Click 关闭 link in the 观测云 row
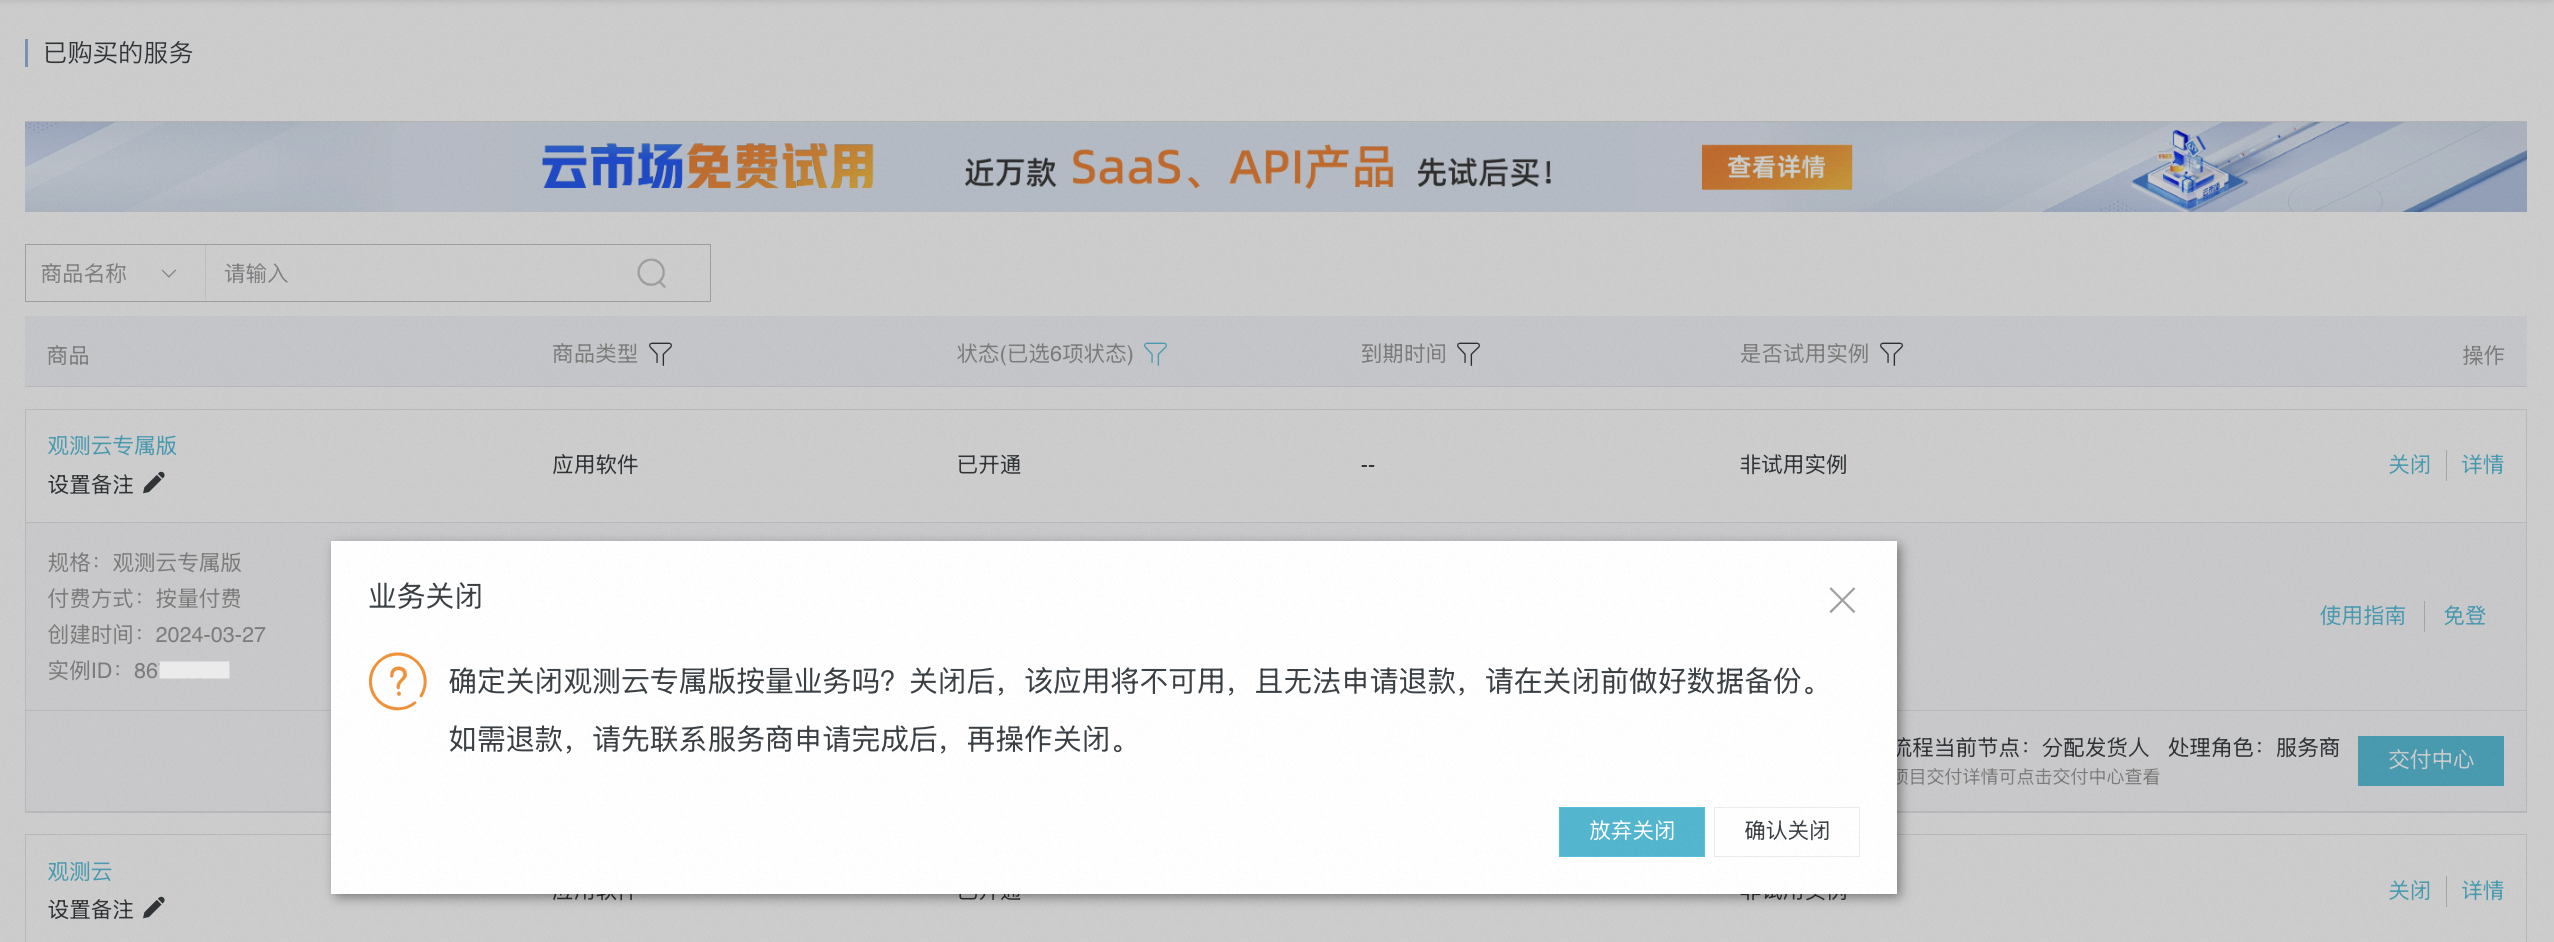Viewport: 2554px width, 942px height. pos(2408,891)
